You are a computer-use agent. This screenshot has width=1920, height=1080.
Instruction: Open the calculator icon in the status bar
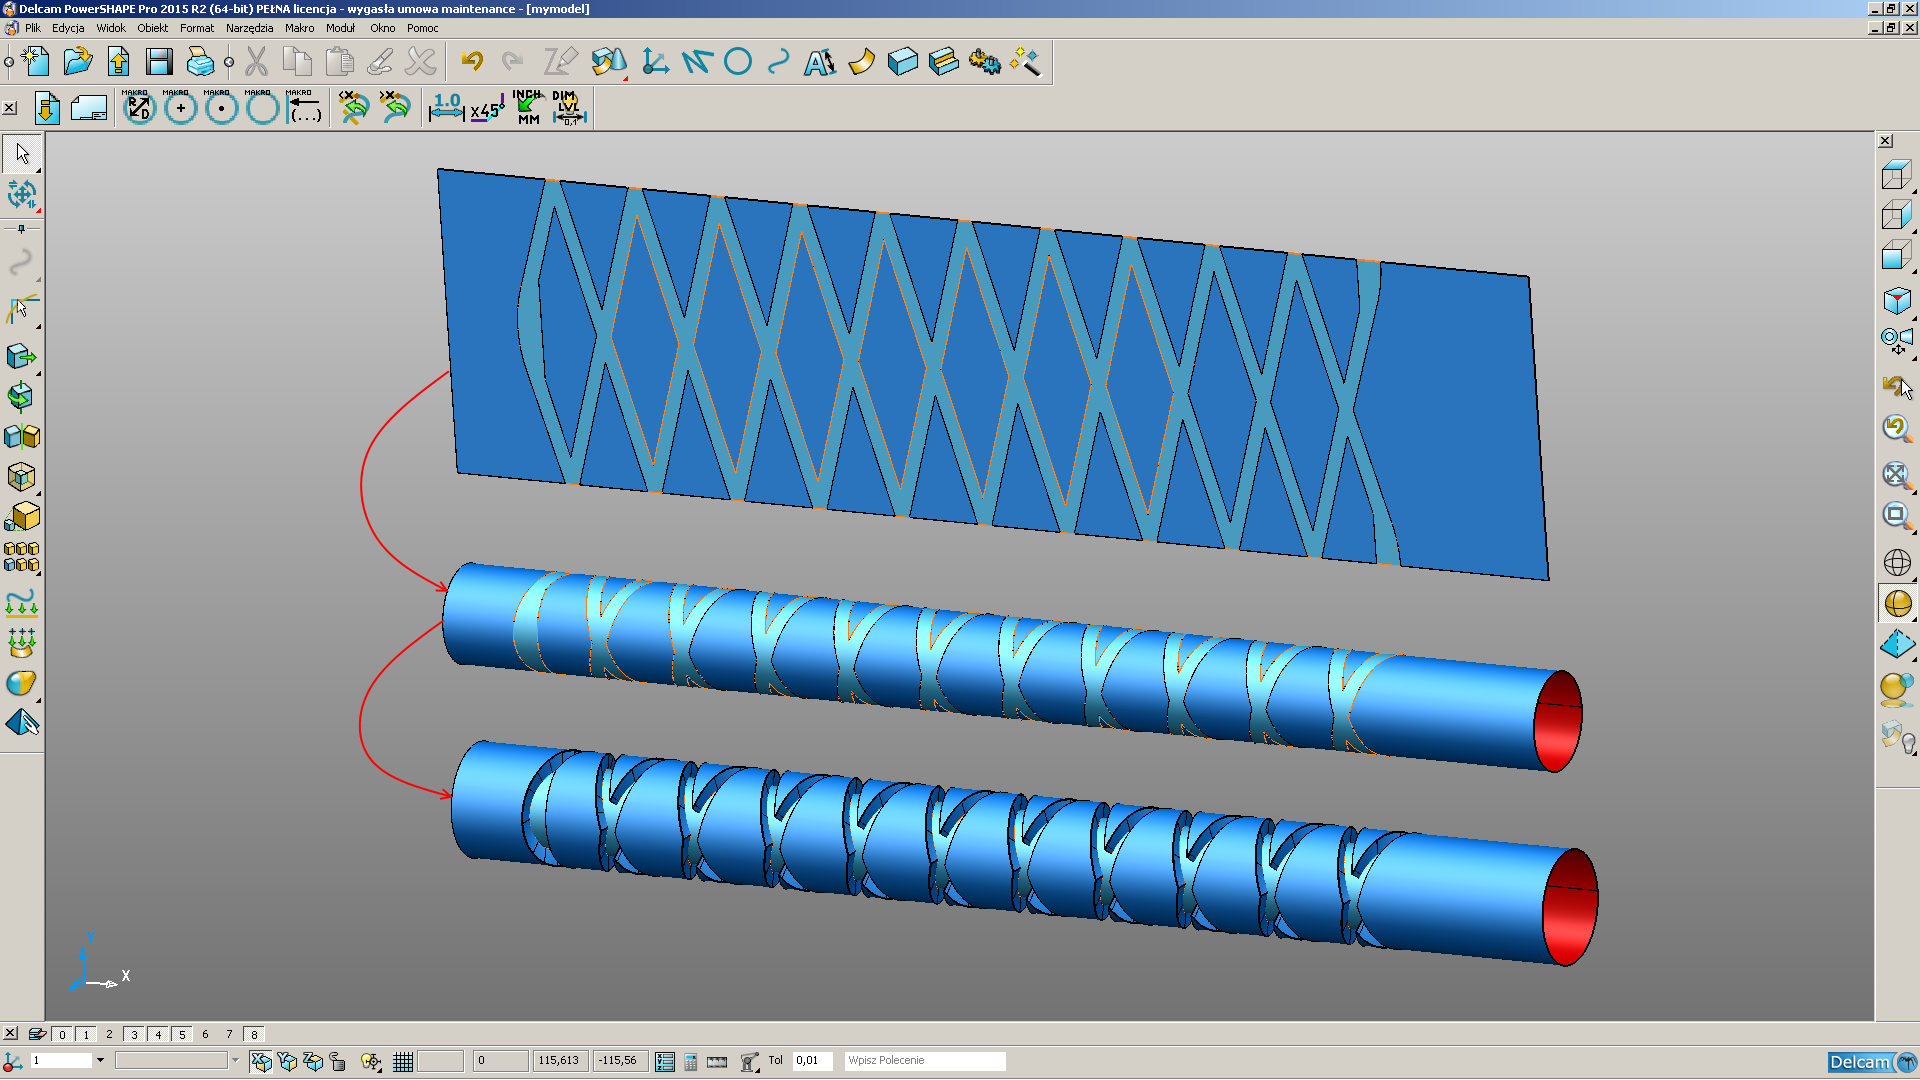pyautogui.click(x=690, y=1062)
